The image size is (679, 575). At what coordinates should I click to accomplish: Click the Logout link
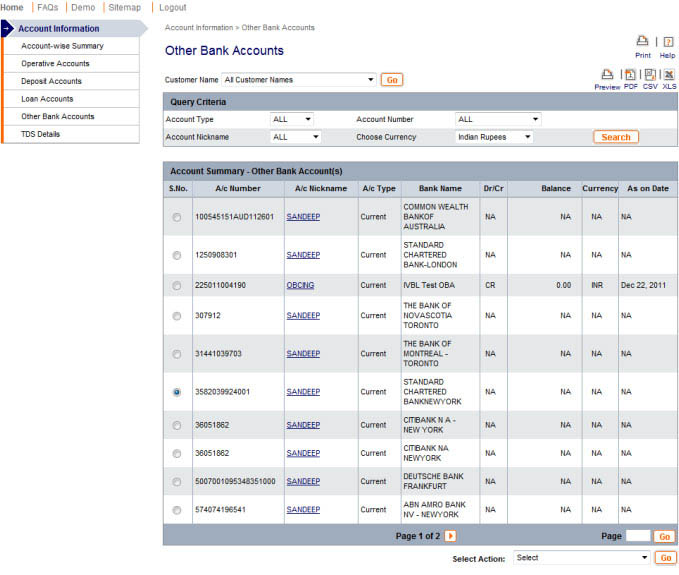point(172,7)
